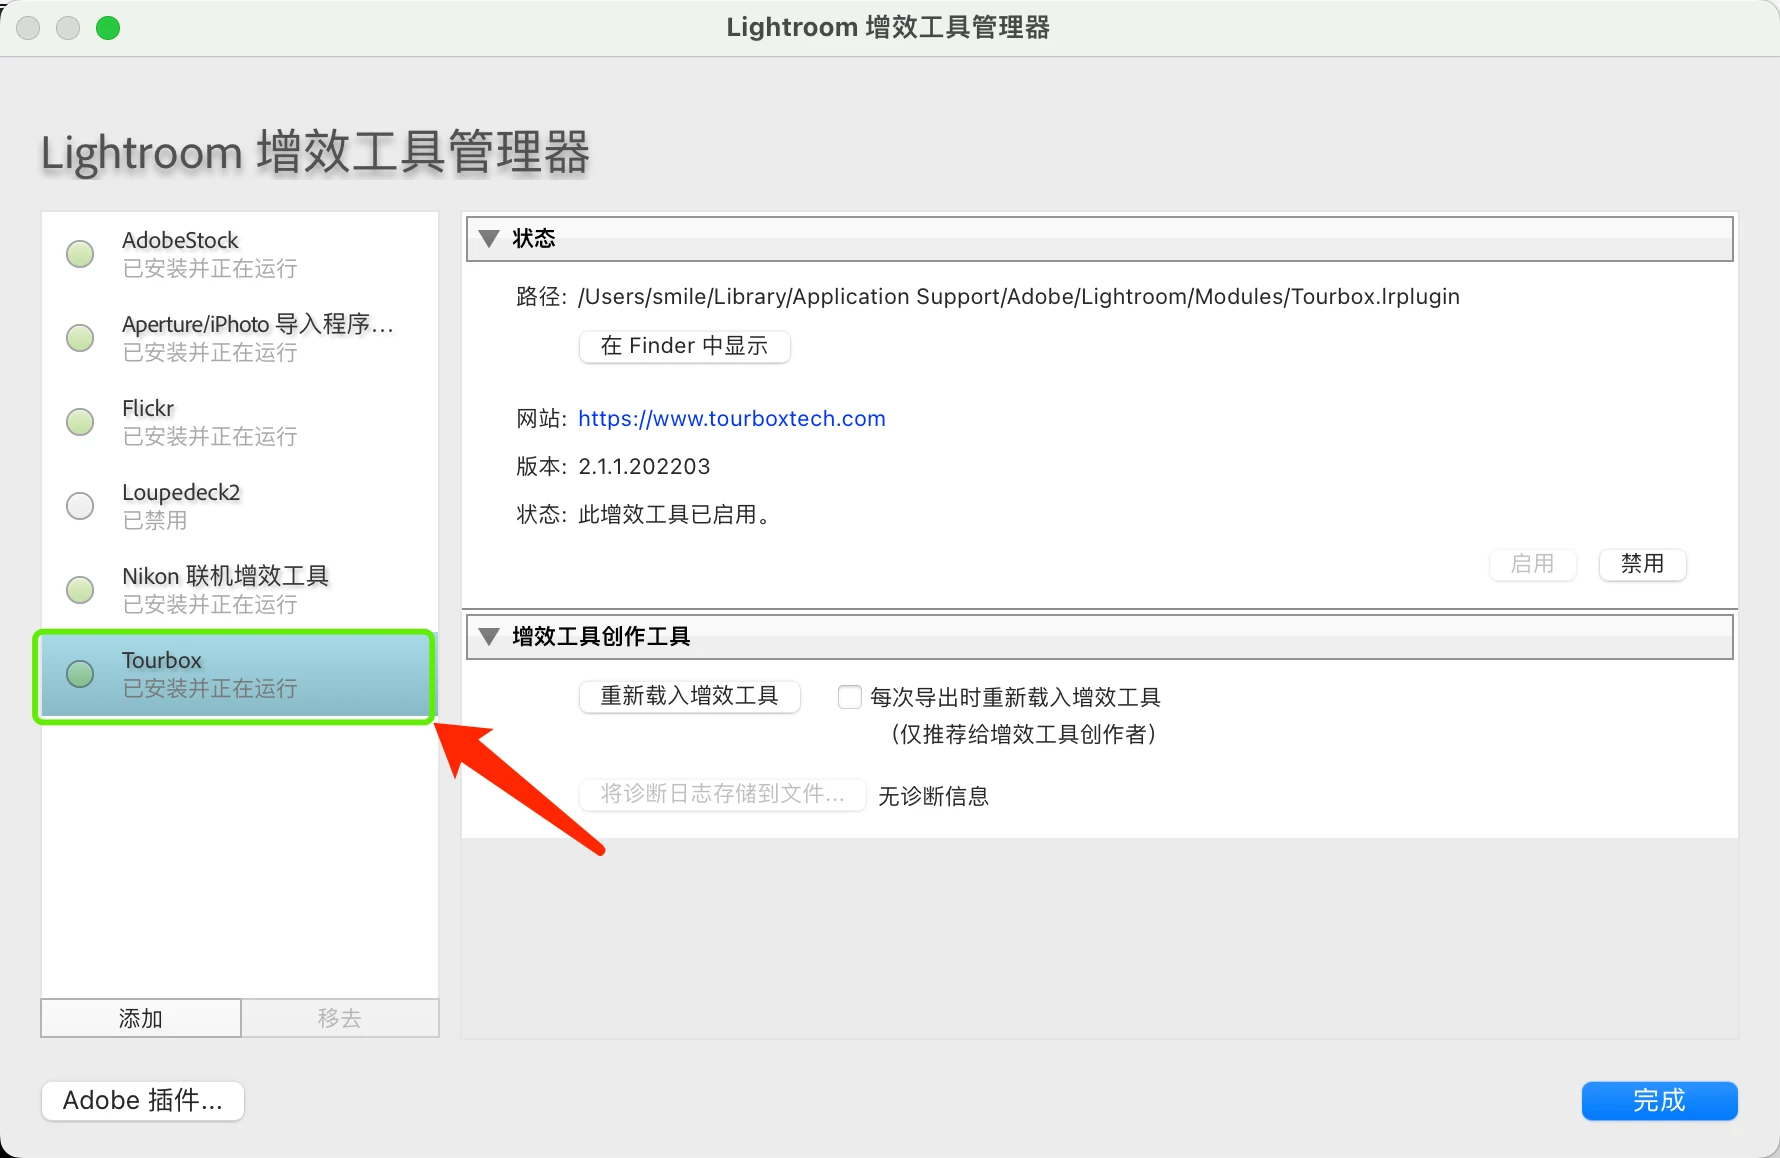This screenshot has height=1158, width=1780.
Task: Select the disabled Loupedeck2 plugin
Action: click(x=240, y=506)
